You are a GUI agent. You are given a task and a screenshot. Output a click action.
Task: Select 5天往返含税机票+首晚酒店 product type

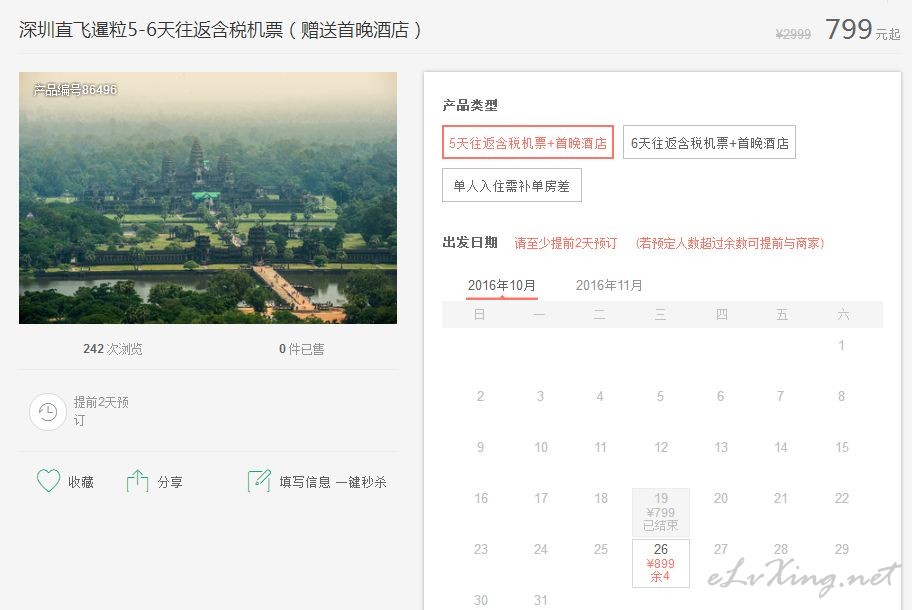click(x=528, y=142)
